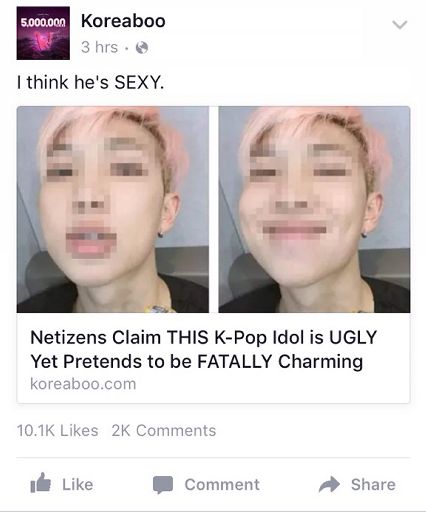Tap the Like button label
This screenshot has width=426, height=512.
[x=78, y=484]
